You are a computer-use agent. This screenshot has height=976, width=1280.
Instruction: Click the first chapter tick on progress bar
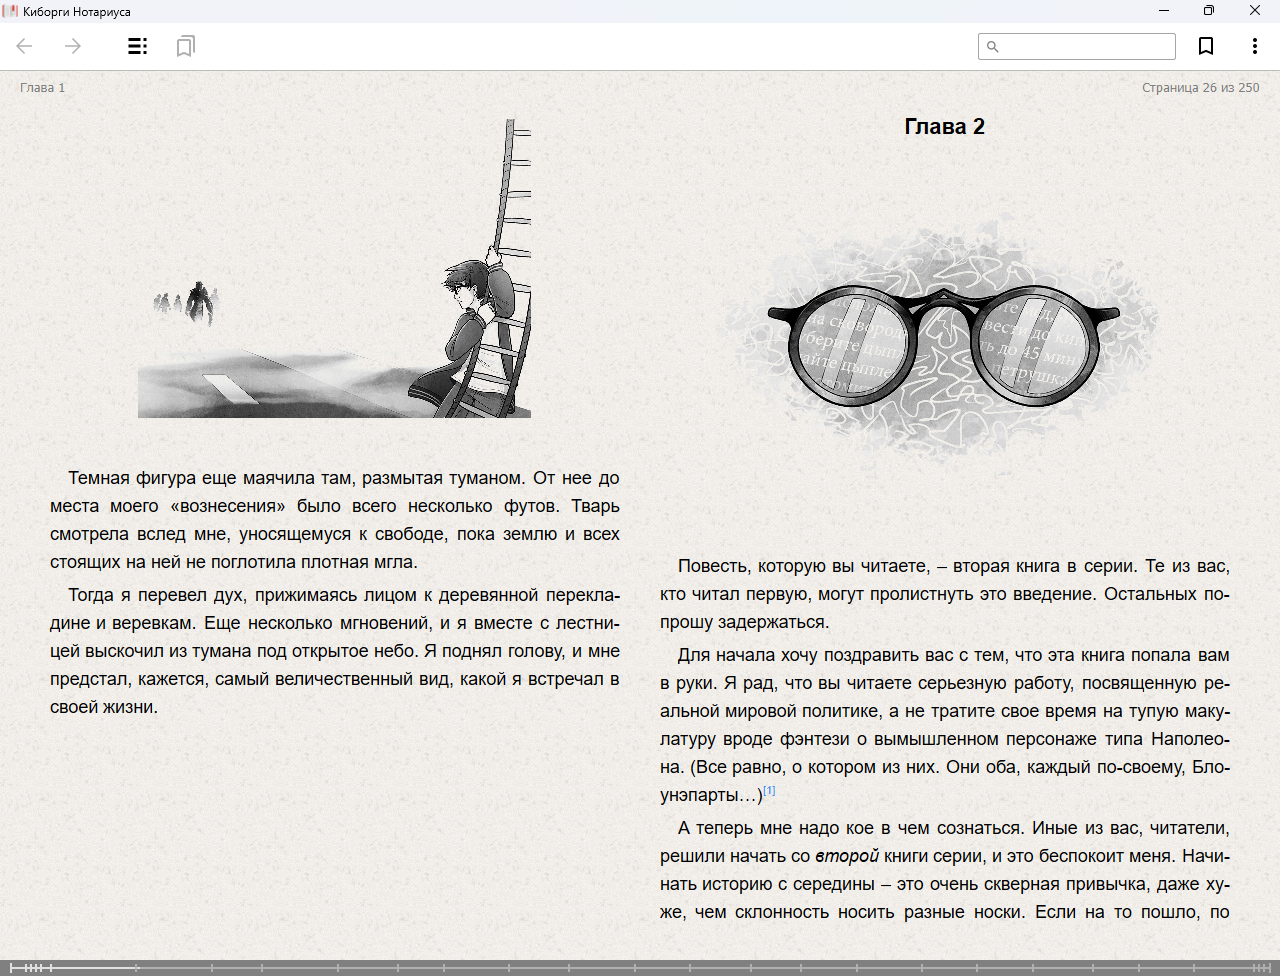[11, 967]
